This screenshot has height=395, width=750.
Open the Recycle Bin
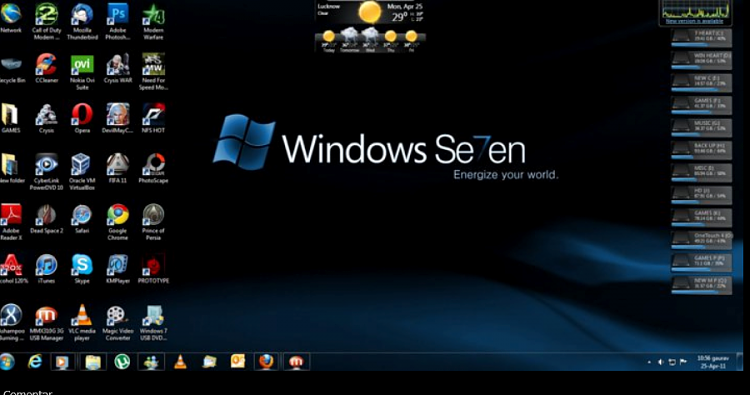pyautogui.click(x=11, y=69)
